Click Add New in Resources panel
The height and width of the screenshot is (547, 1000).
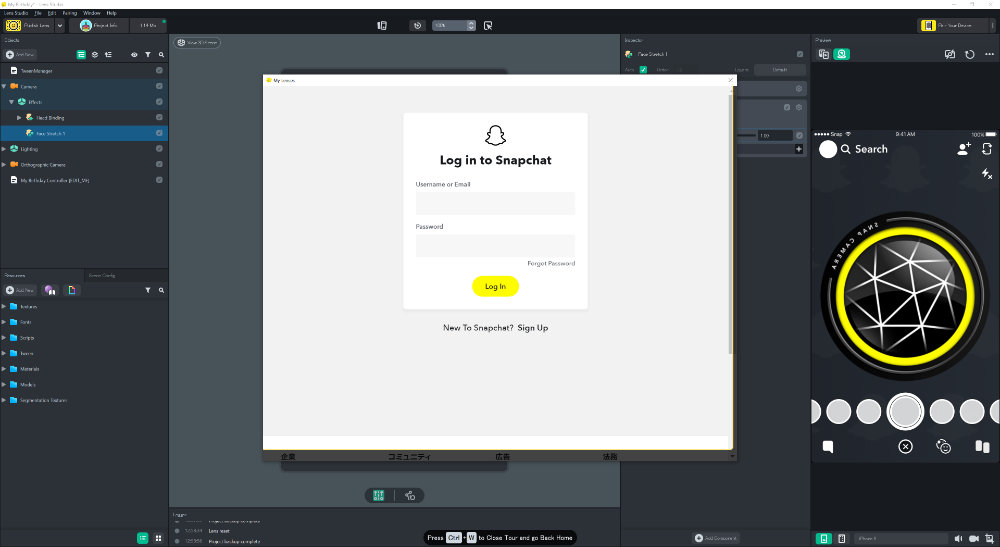coord(20,290)
